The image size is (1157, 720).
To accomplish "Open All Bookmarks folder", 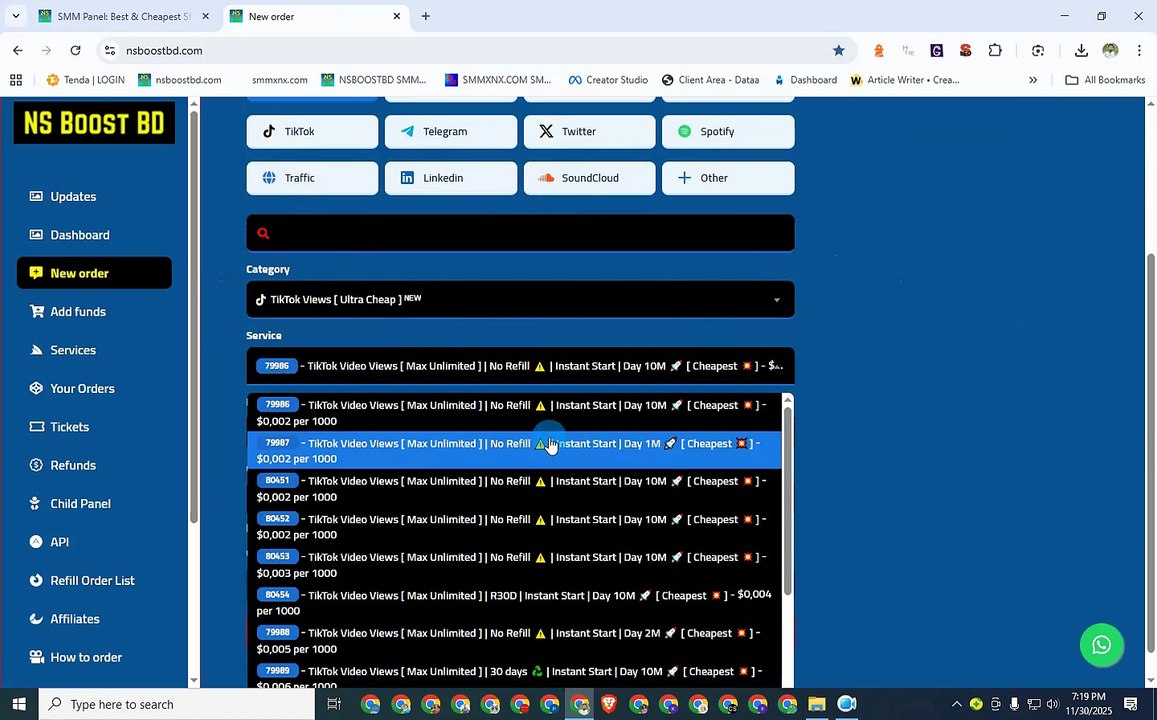I will (x=1105, y=80).
